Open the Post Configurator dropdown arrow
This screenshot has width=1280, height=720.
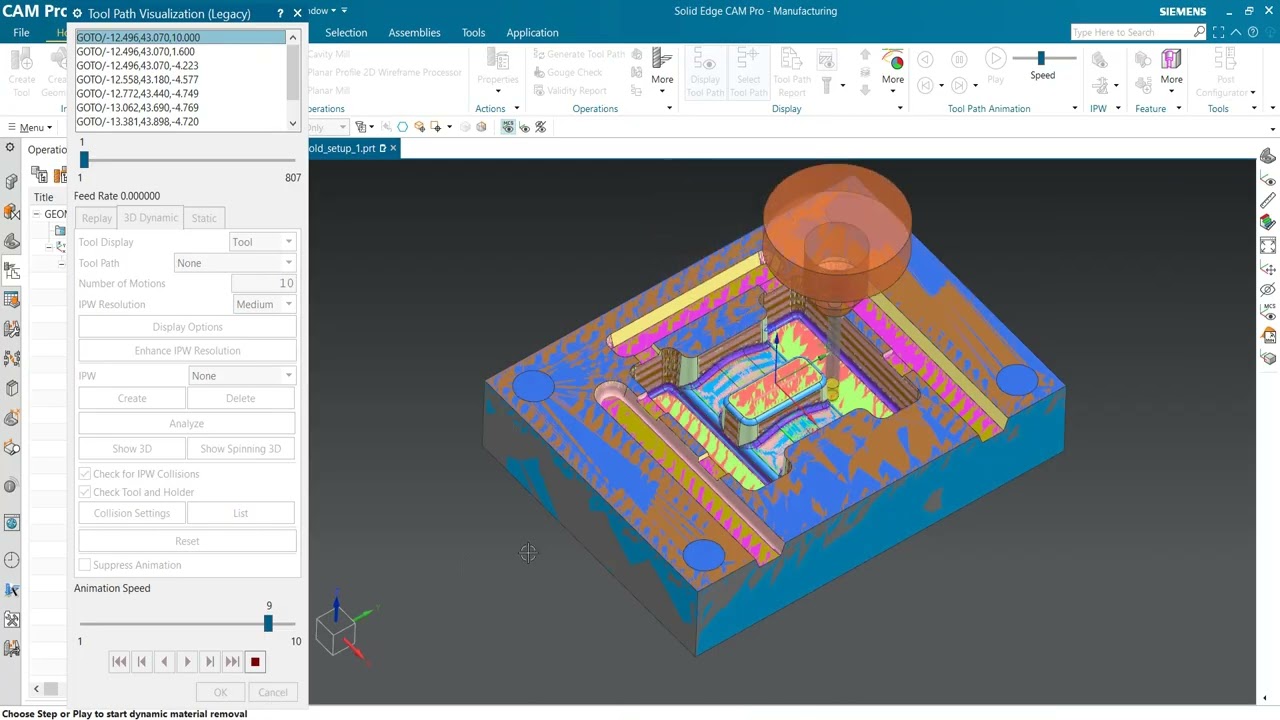1253,92
